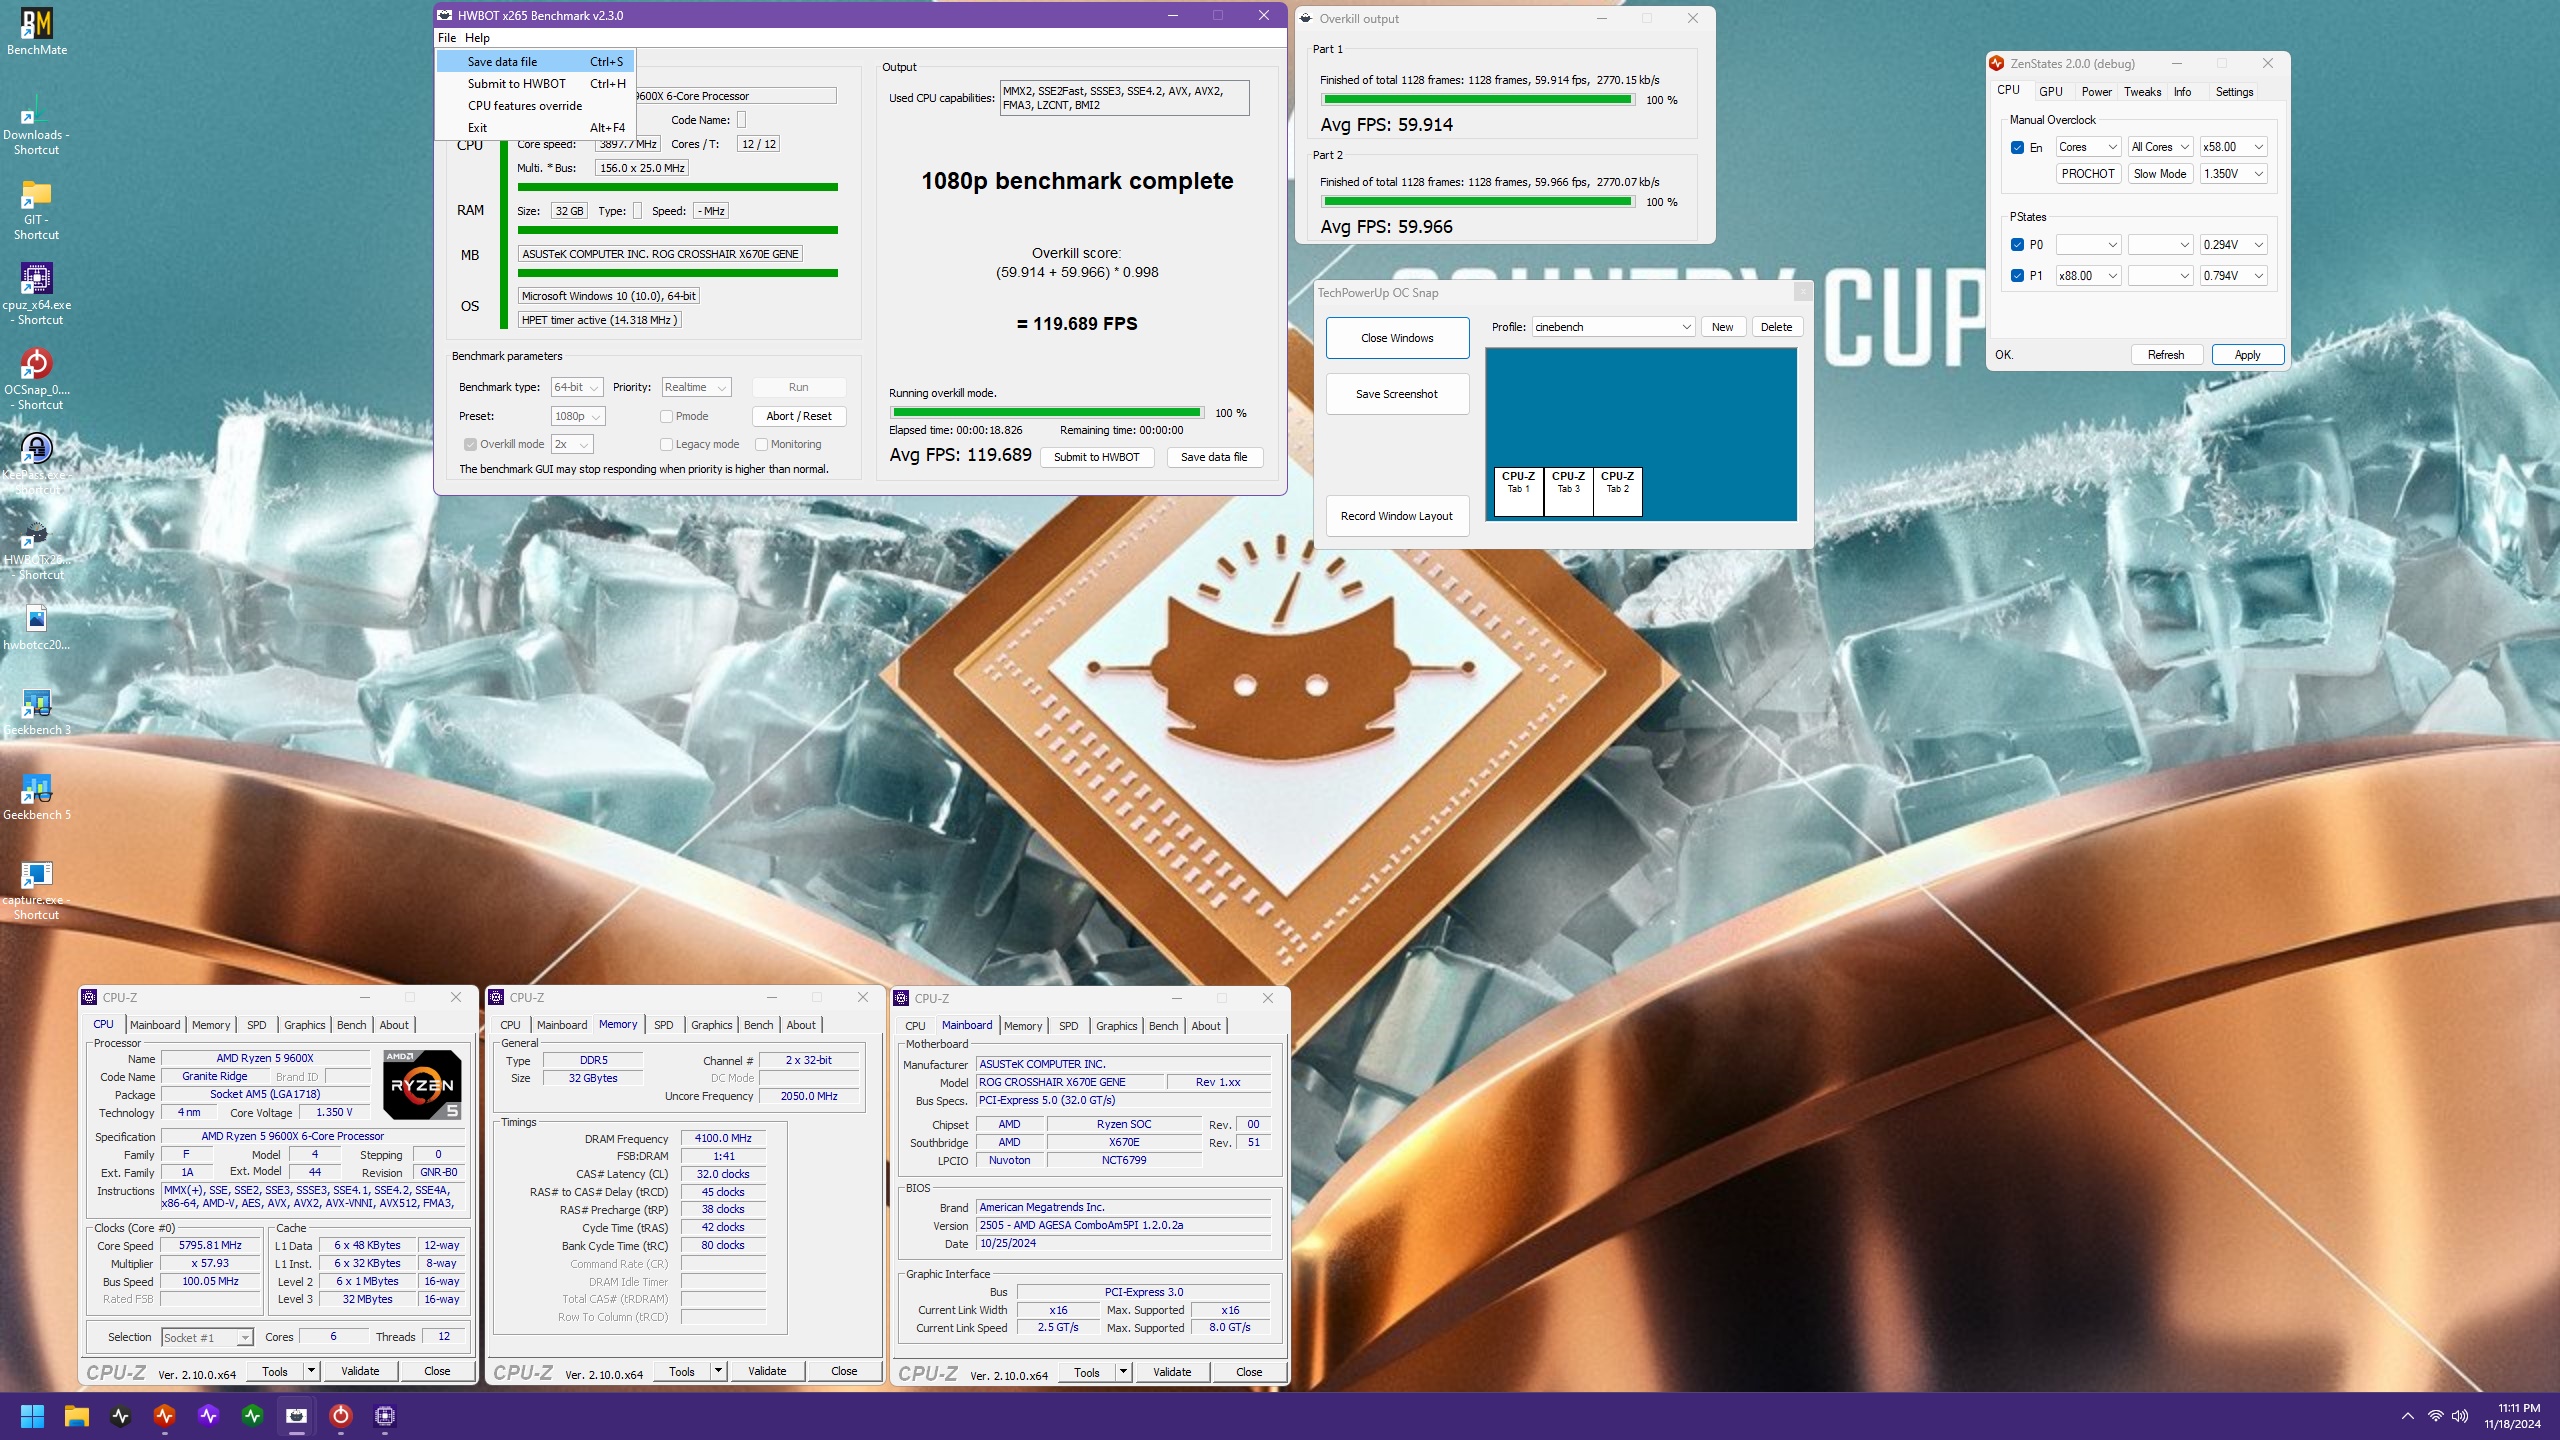
Task: Click red pulse monitor taskbar icon
Action: click(x=165, y=1416)
